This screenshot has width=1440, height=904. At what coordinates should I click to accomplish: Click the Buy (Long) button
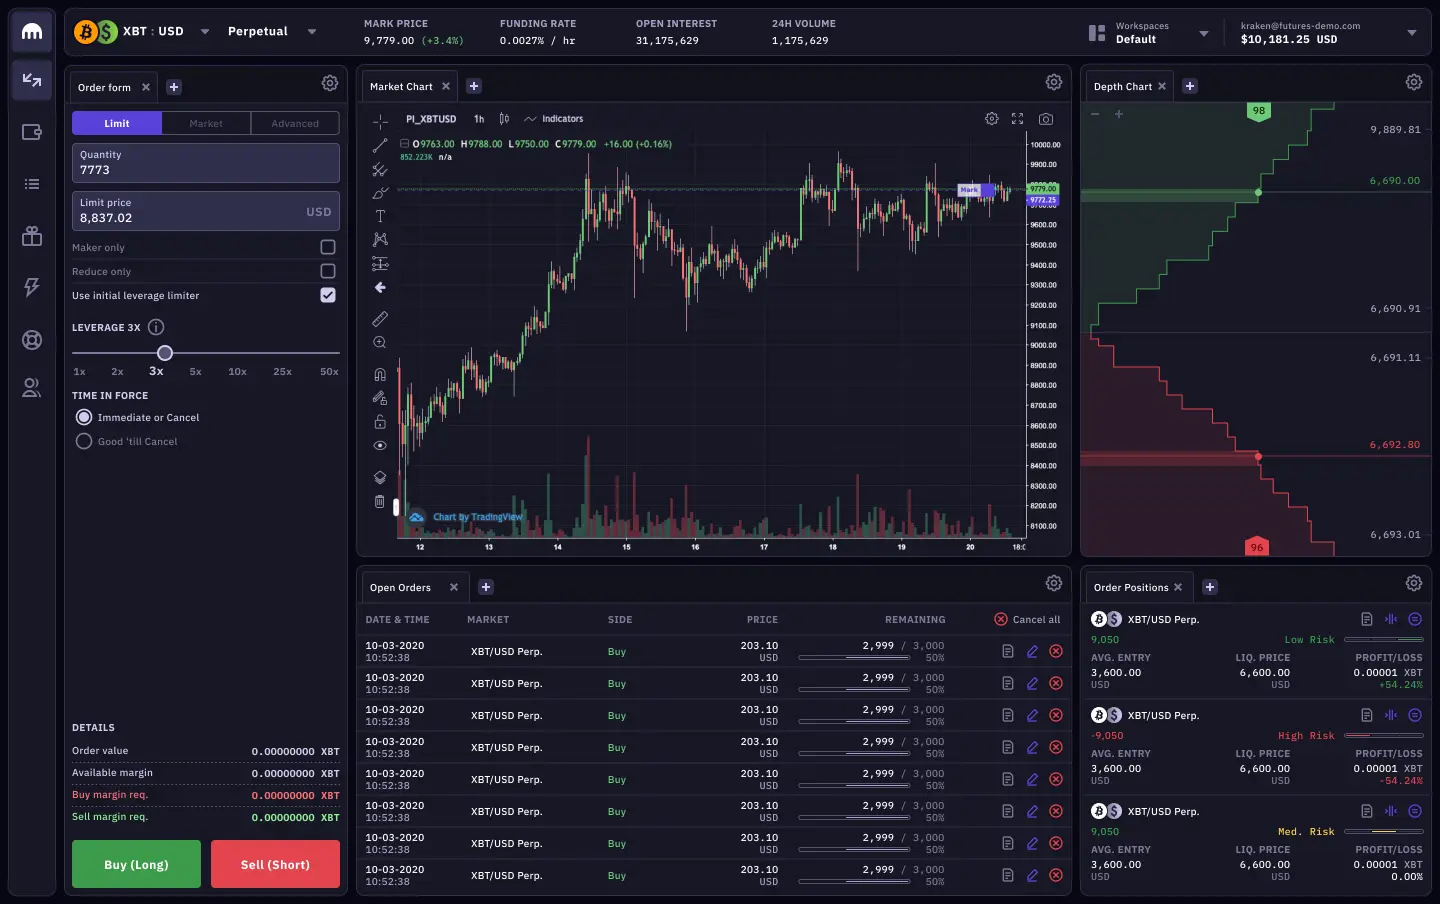pyautogui.click(x=136, y=864)
